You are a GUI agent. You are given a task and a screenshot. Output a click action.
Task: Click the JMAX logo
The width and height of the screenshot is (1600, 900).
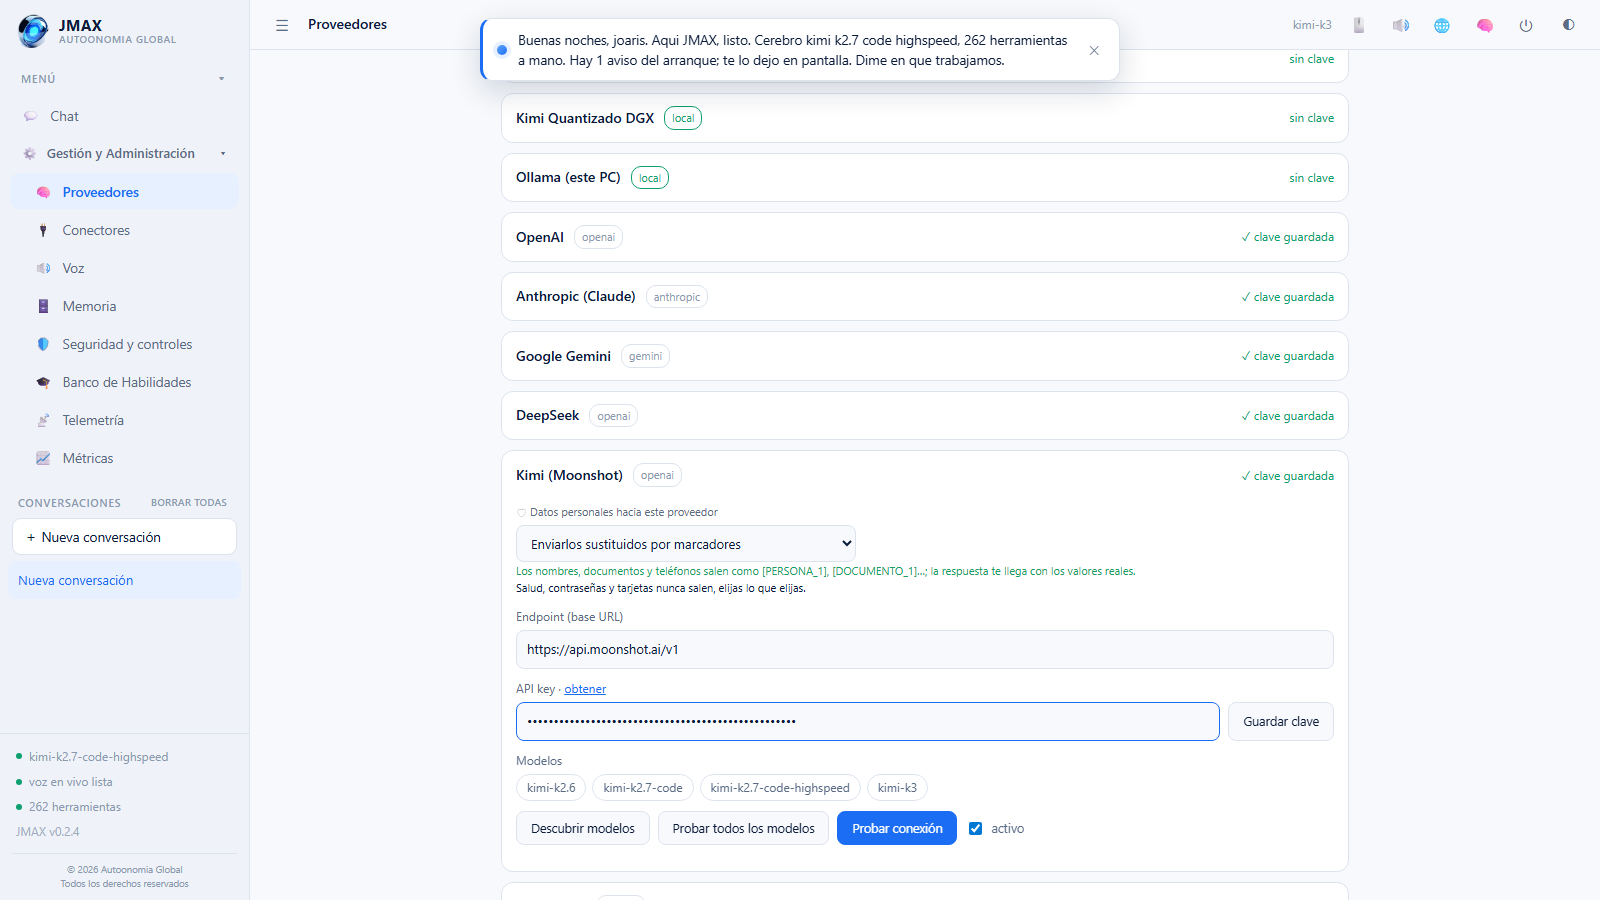(x=33, y=31)
